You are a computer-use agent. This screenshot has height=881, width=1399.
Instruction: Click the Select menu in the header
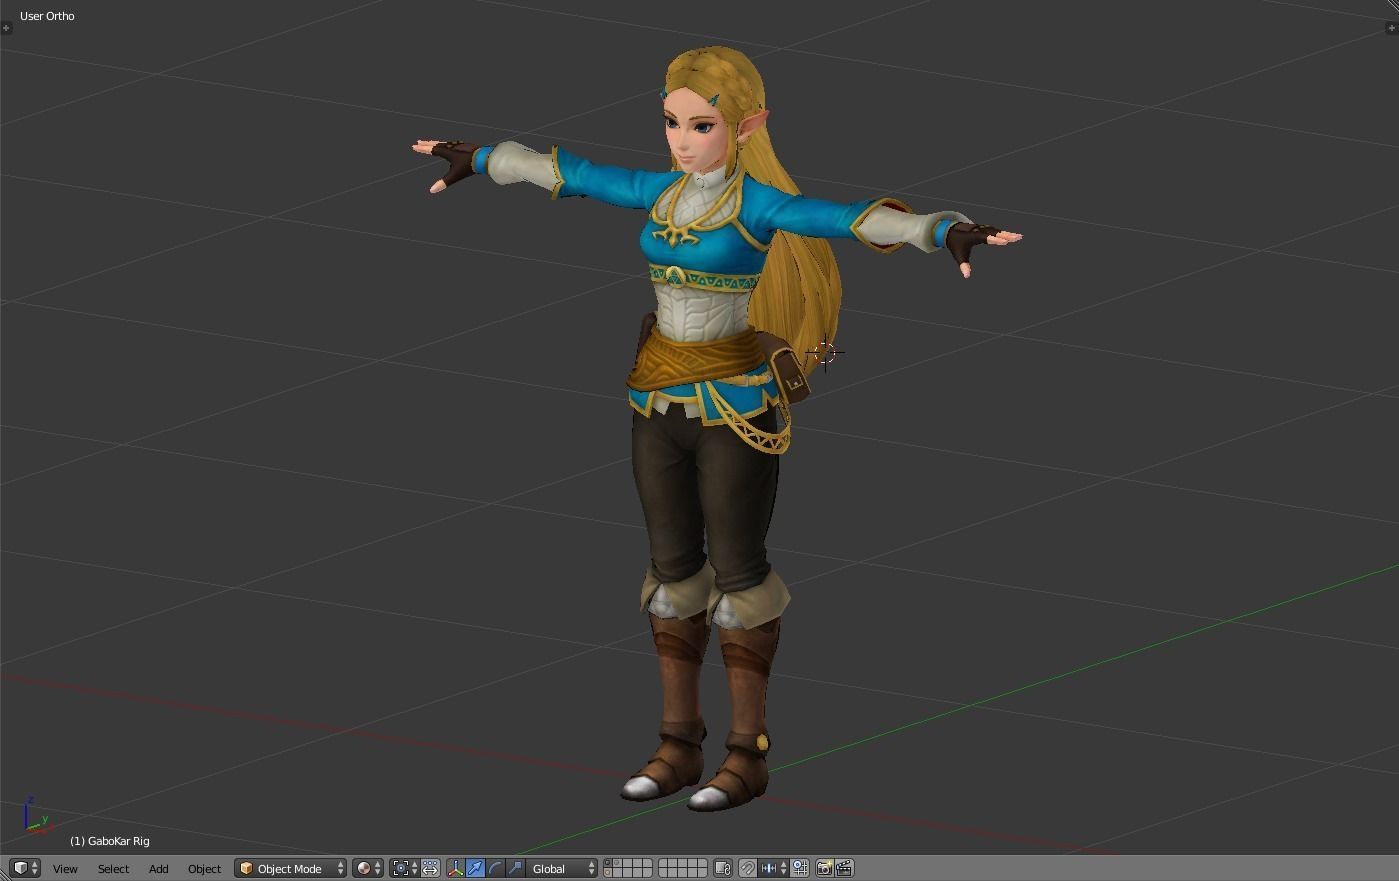pos(113,868)
